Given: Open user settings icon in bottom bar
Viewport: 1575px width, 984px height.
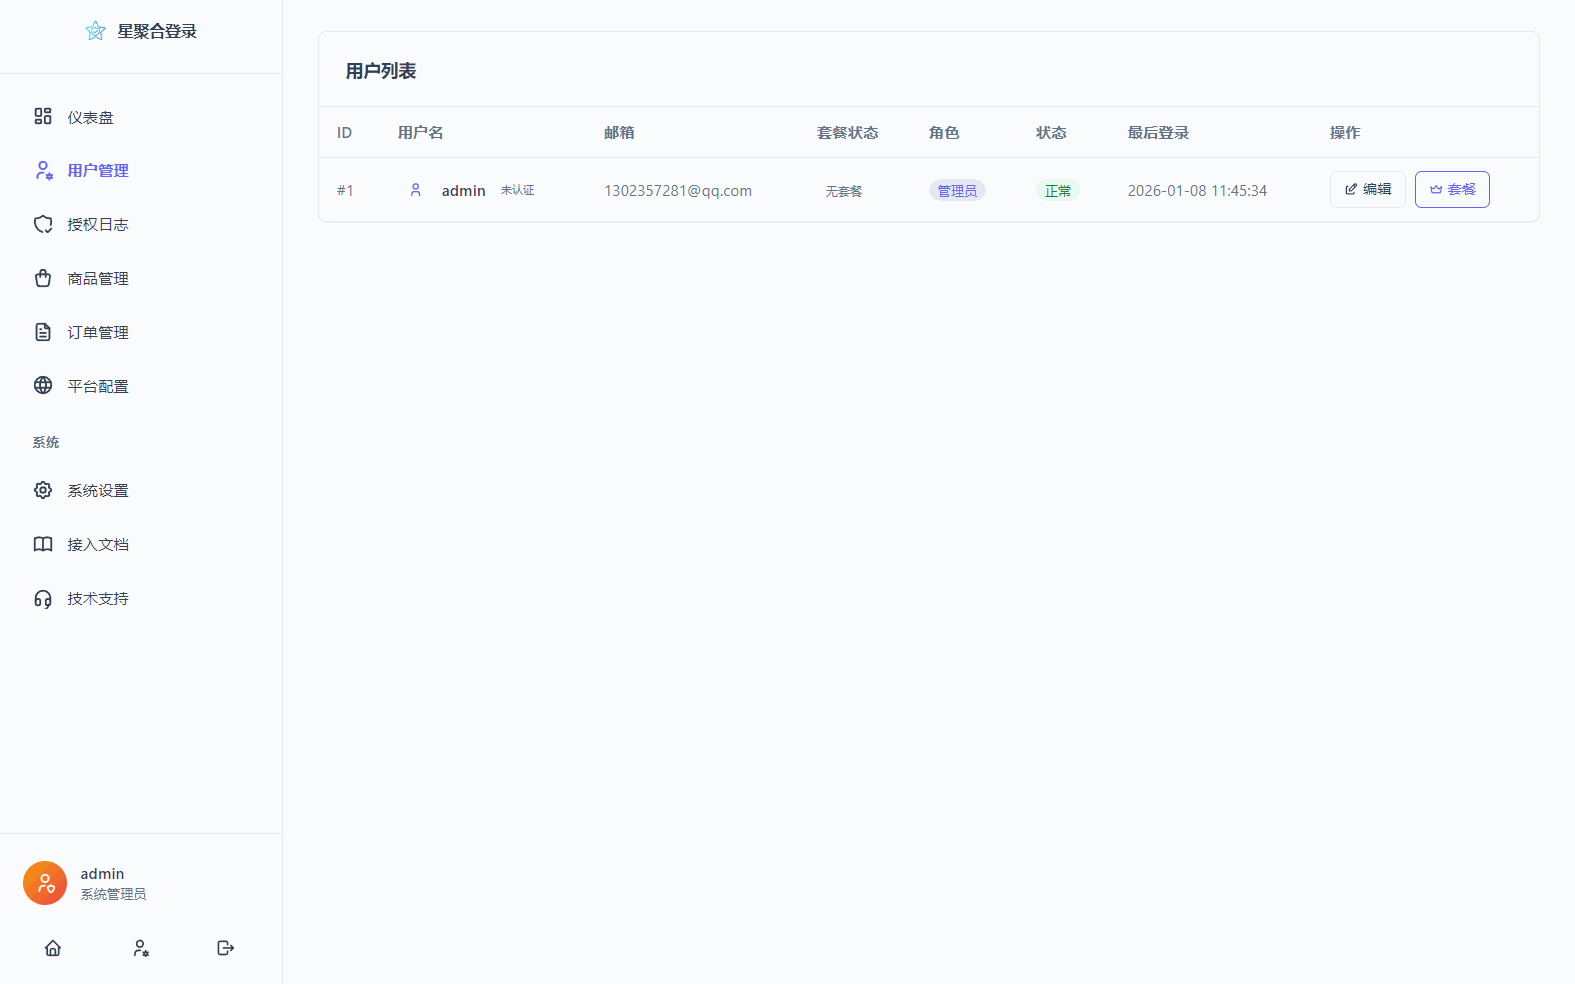Looking at the screenshot, I should click(x=141, y=948).
